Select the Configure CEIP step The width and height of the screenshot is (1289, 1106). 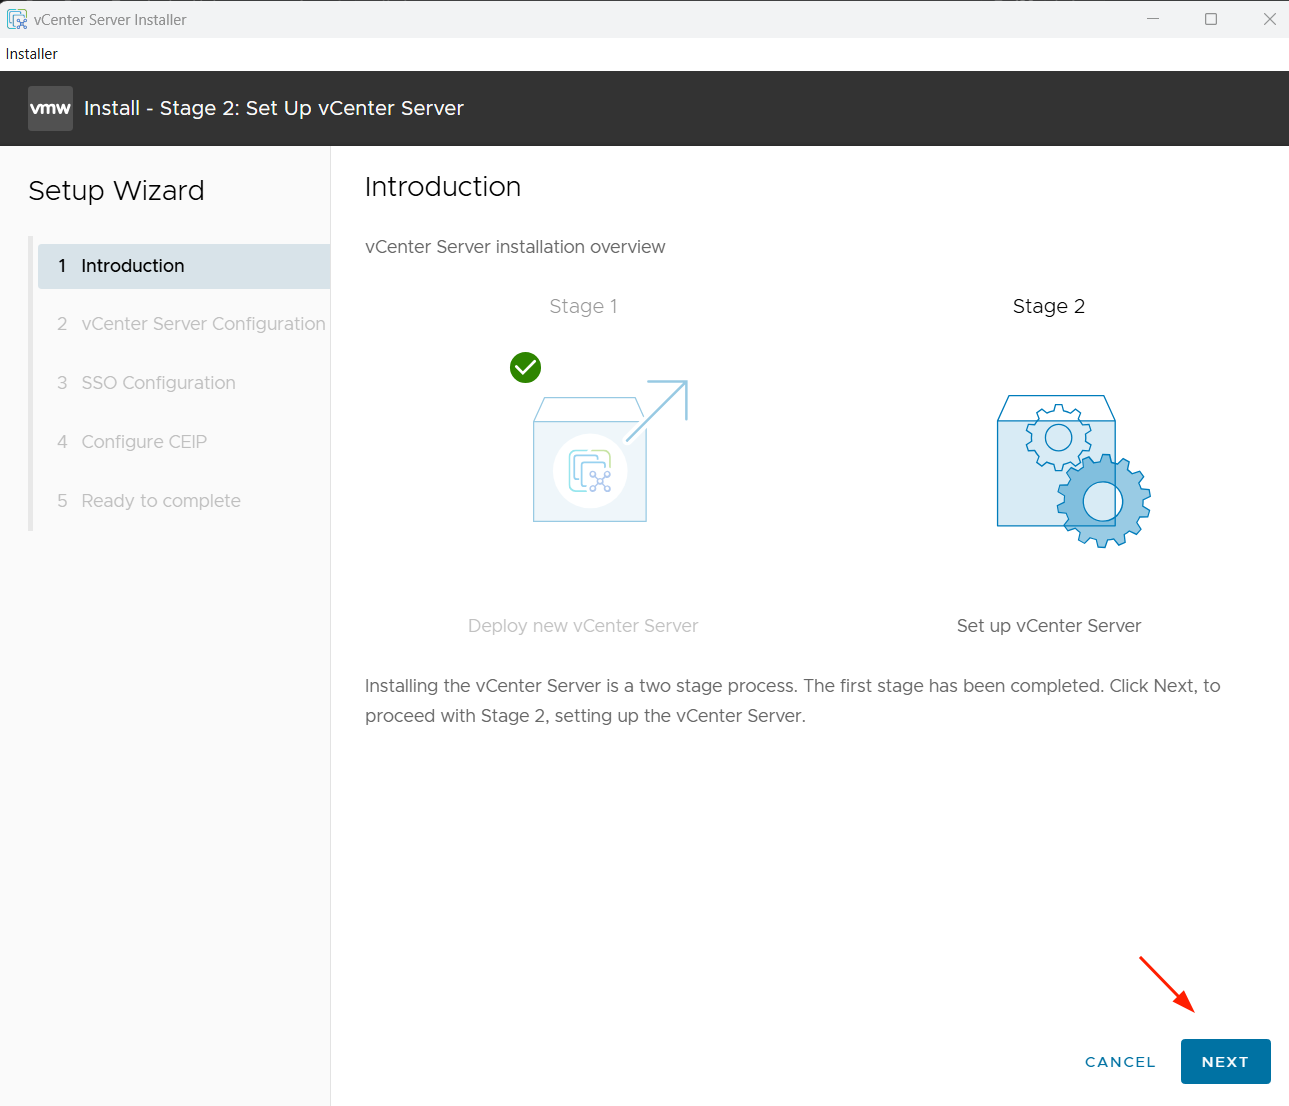click(x=184, y=442)
